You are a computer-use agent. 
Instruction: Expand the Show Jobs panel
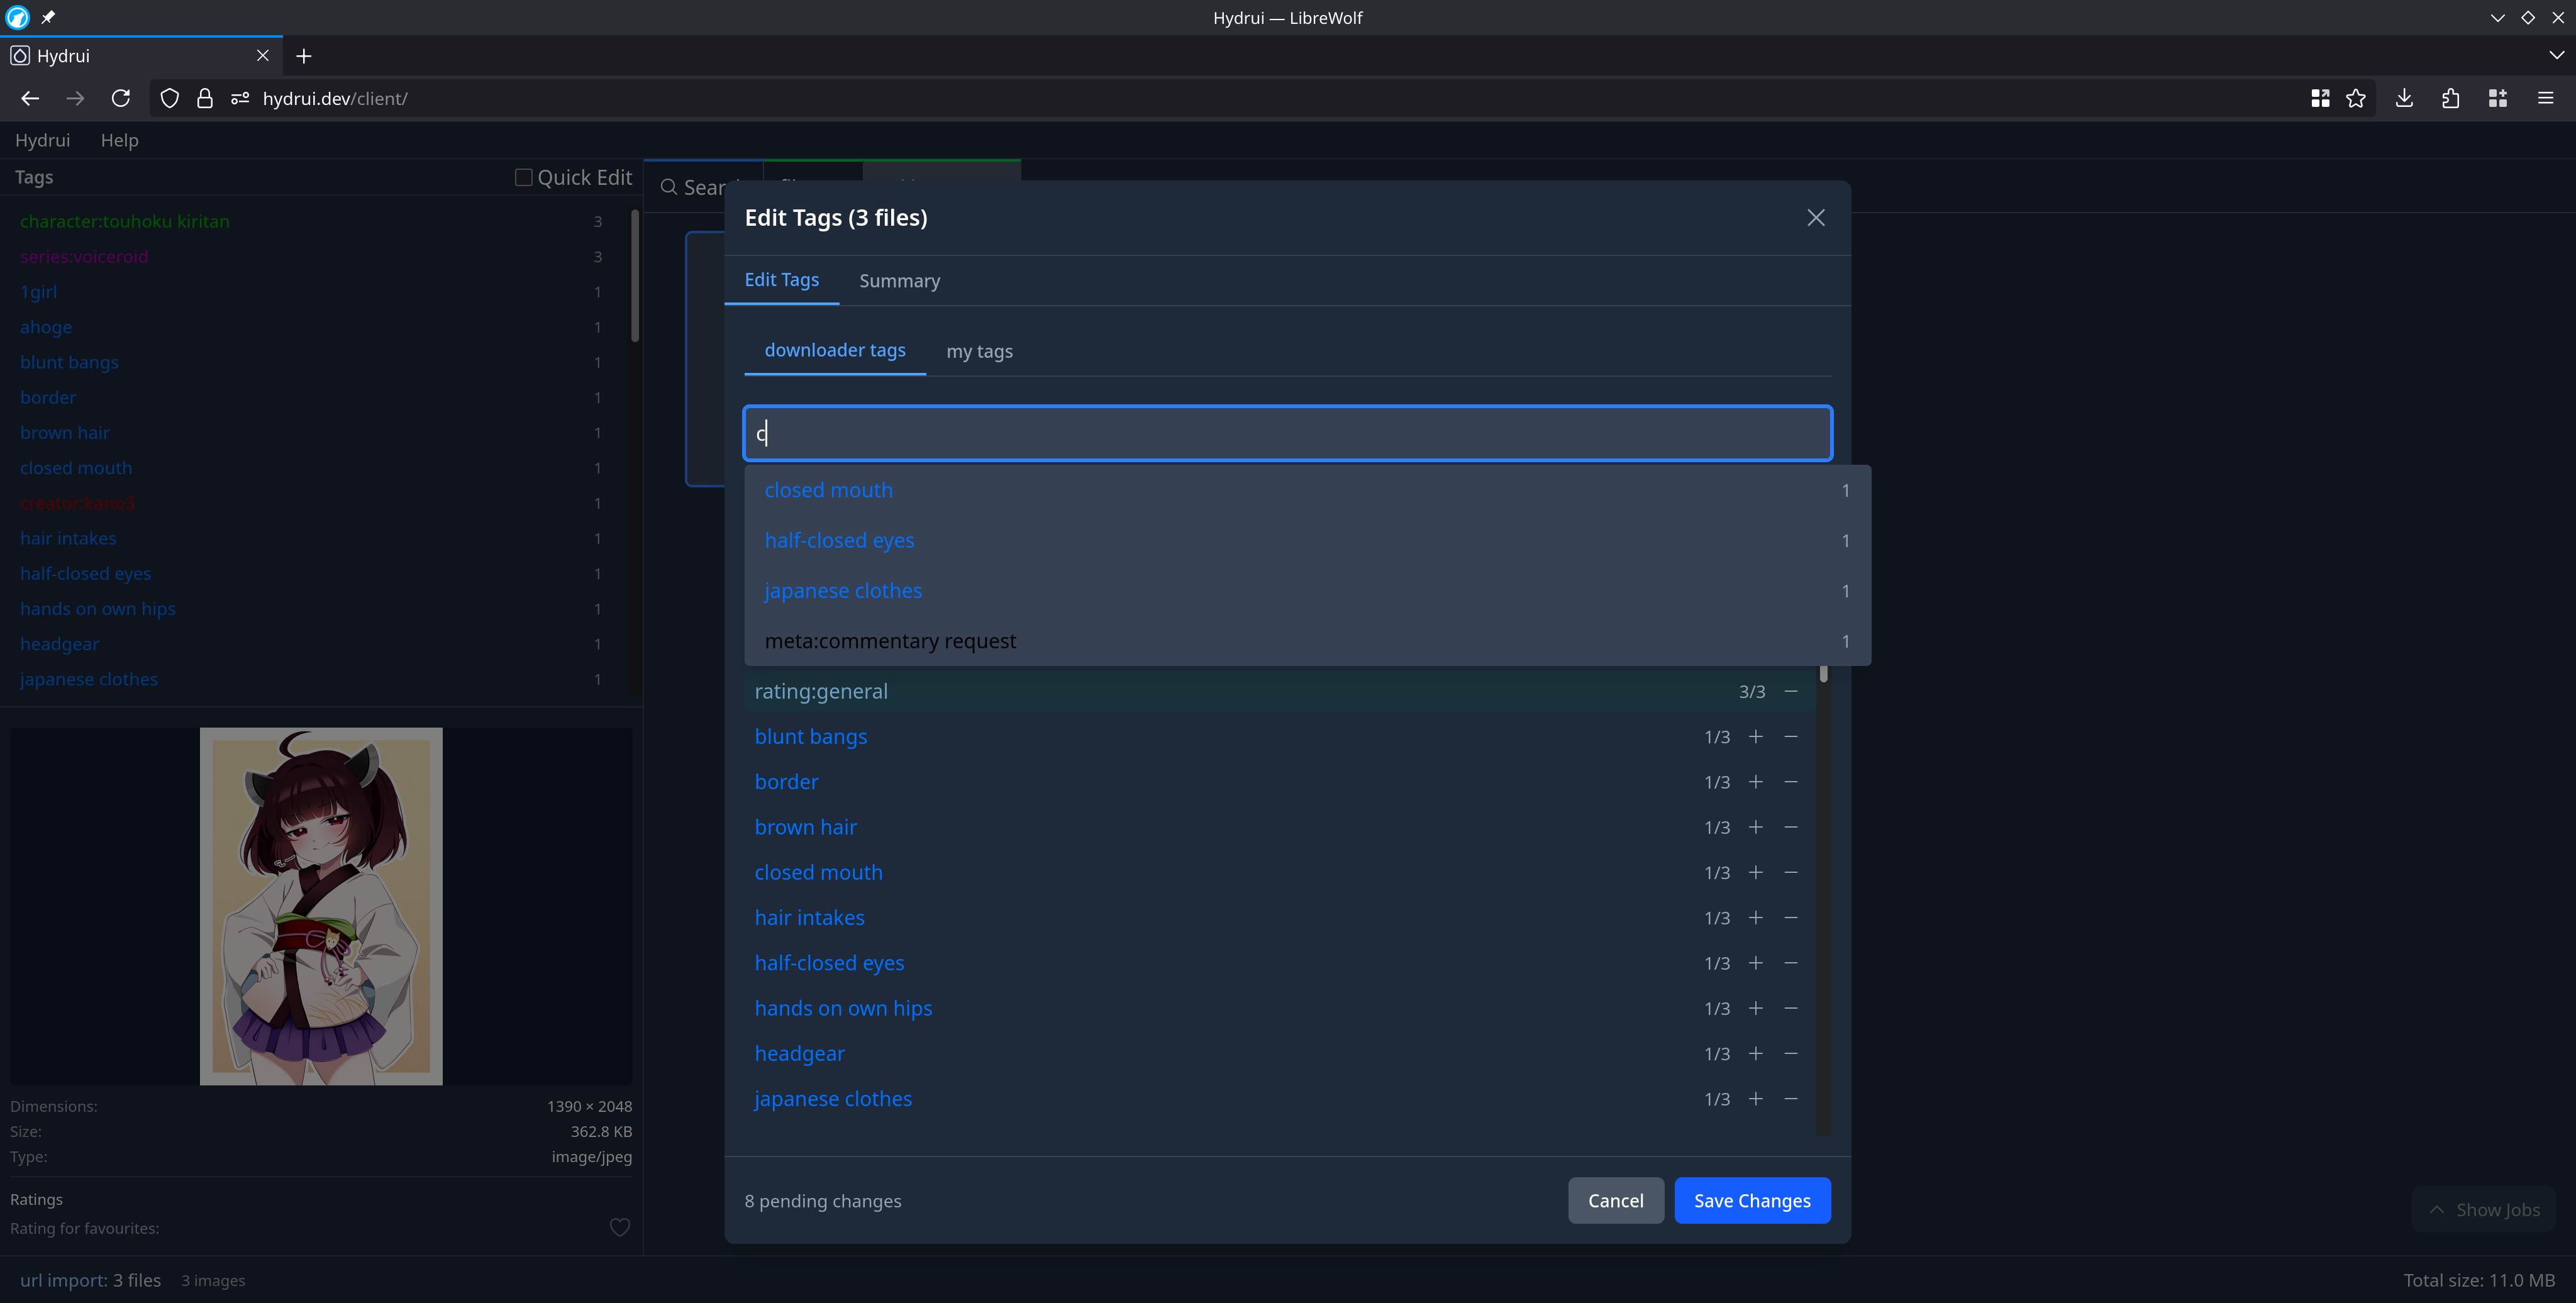2484,1210
